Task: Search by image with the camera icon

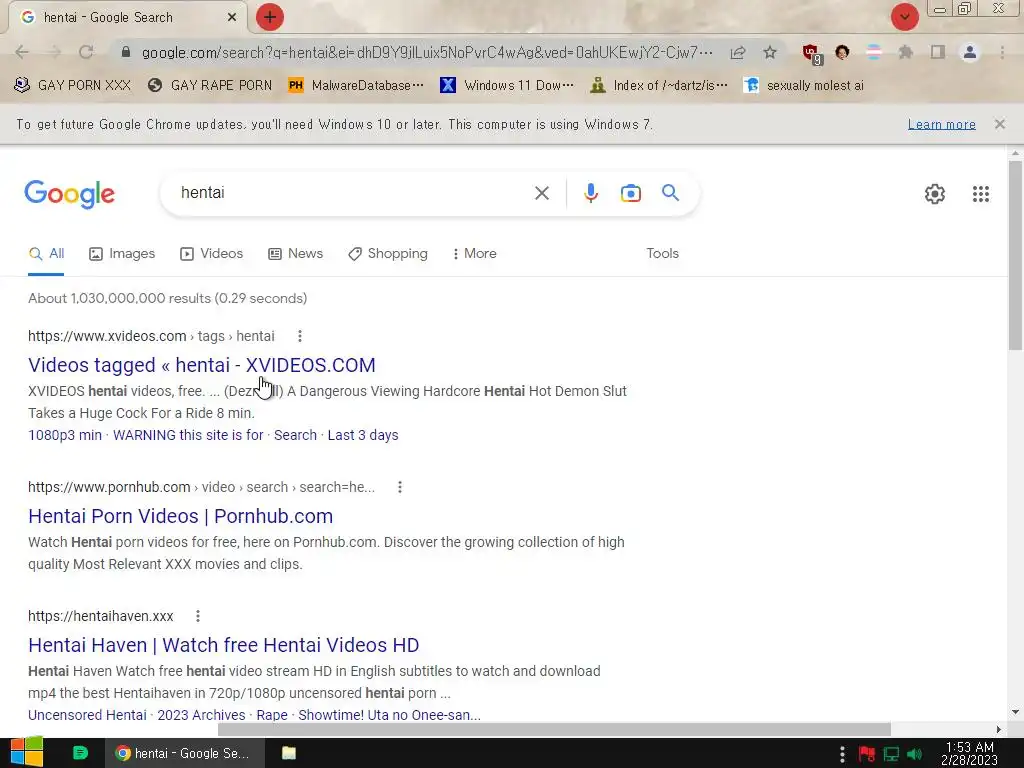Action: [x=630, y=193]
